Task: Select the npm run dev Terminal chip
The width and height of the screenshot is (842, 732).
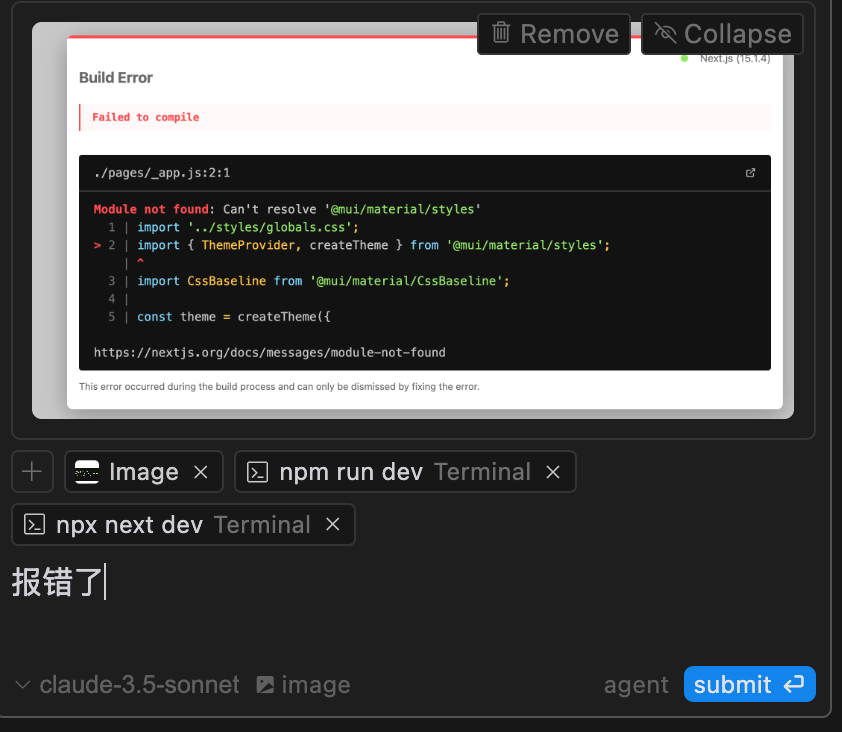Action: (x=388, y=472)
